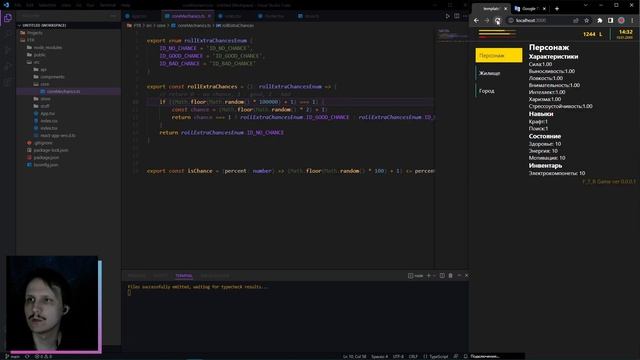
Task: Close the Google browser tab
Action: [x=544, y=9]
